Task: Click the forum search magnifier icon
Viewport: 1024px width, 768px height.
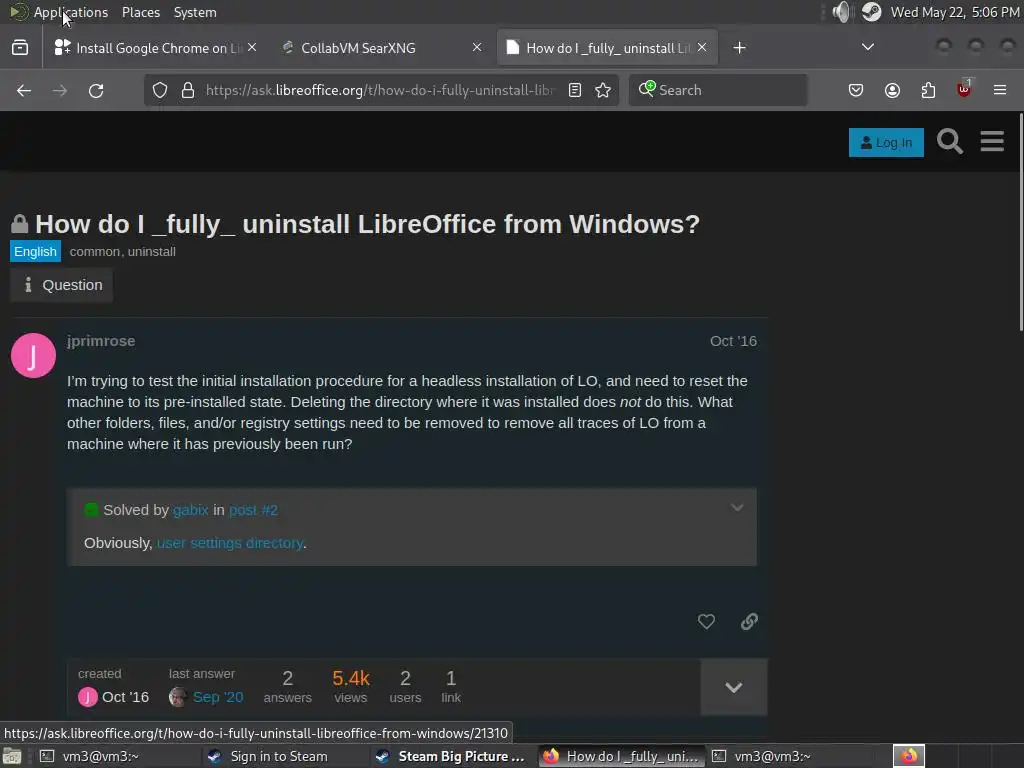Action: point(950,142)
